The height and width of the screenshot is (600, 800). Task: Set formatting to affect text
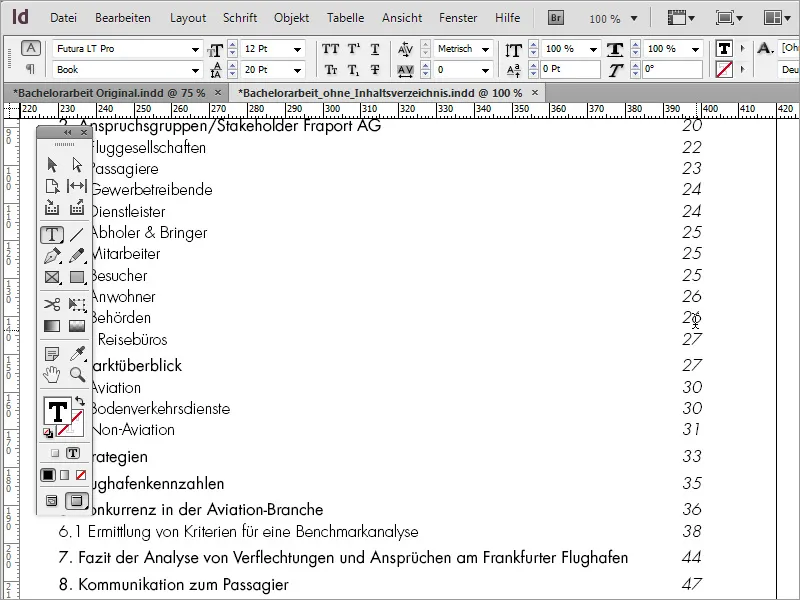(x=72, y=453)
